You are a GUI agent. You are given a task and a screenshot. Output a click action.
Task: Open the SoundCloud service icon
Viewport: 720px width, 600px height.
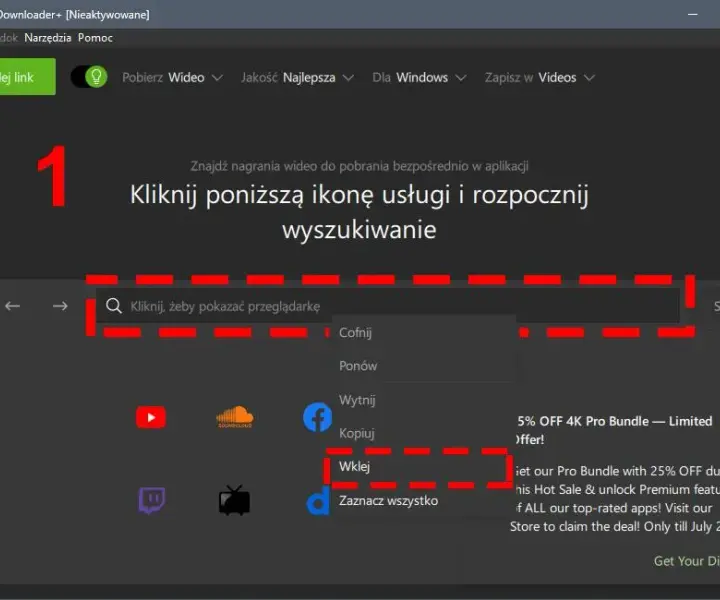pos(235,417)
